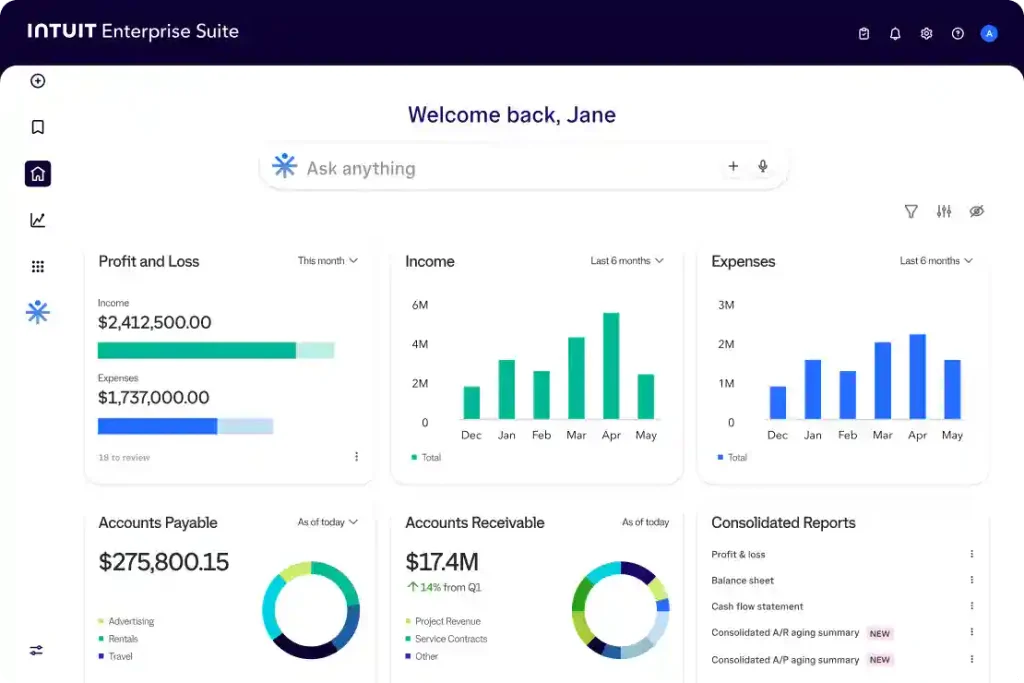Click the 18 to review link
The width and height of the screenshot is (1024, 683).
tap(124, 458)
